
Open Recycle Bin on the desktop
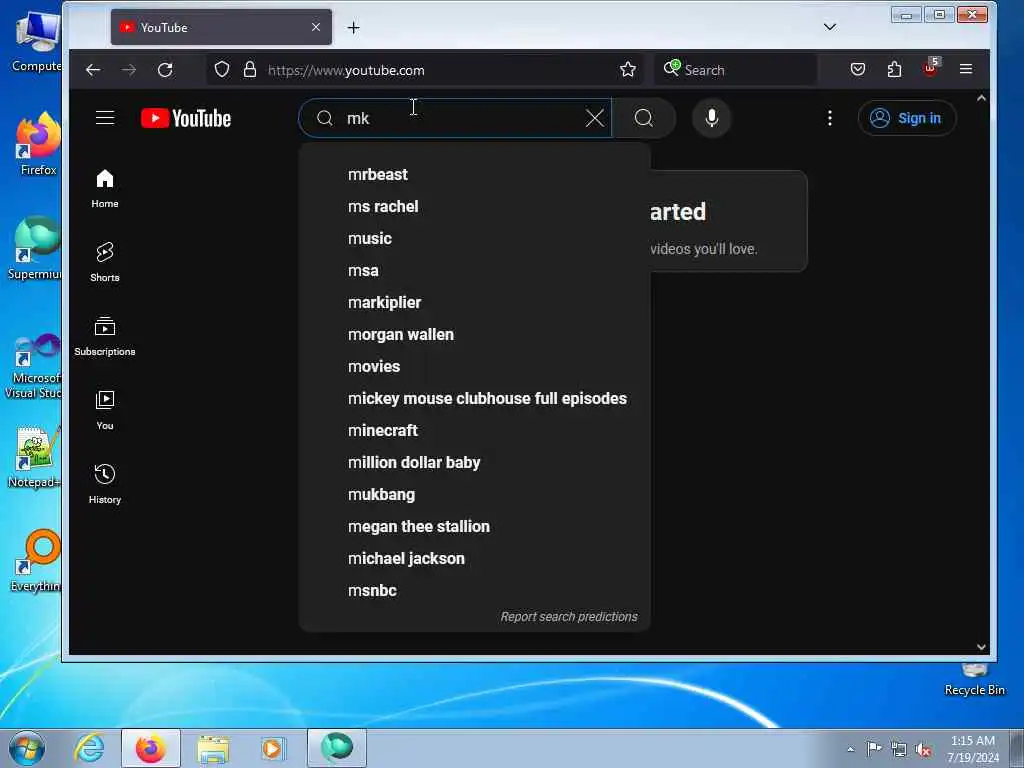[x=974, y=679]
